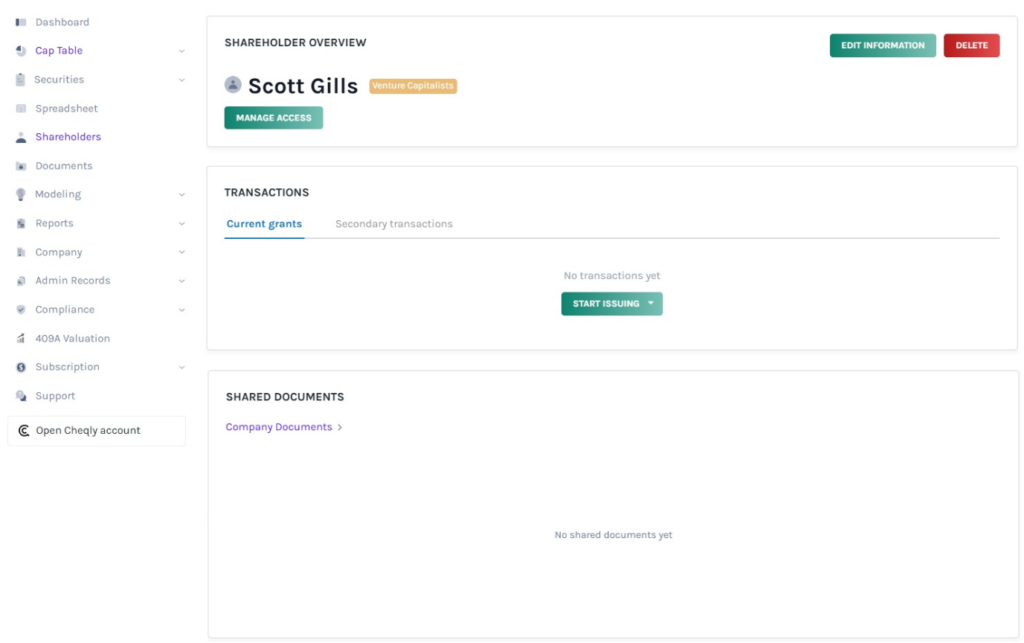Open the Company Documents link

click(279, 427)
